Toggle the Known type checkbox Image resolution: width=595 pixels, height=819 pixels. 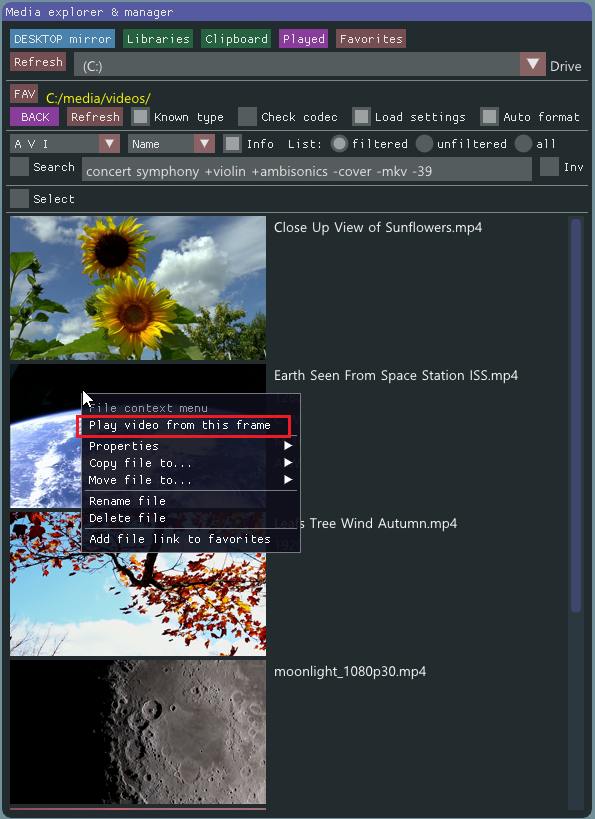(140, 116)
